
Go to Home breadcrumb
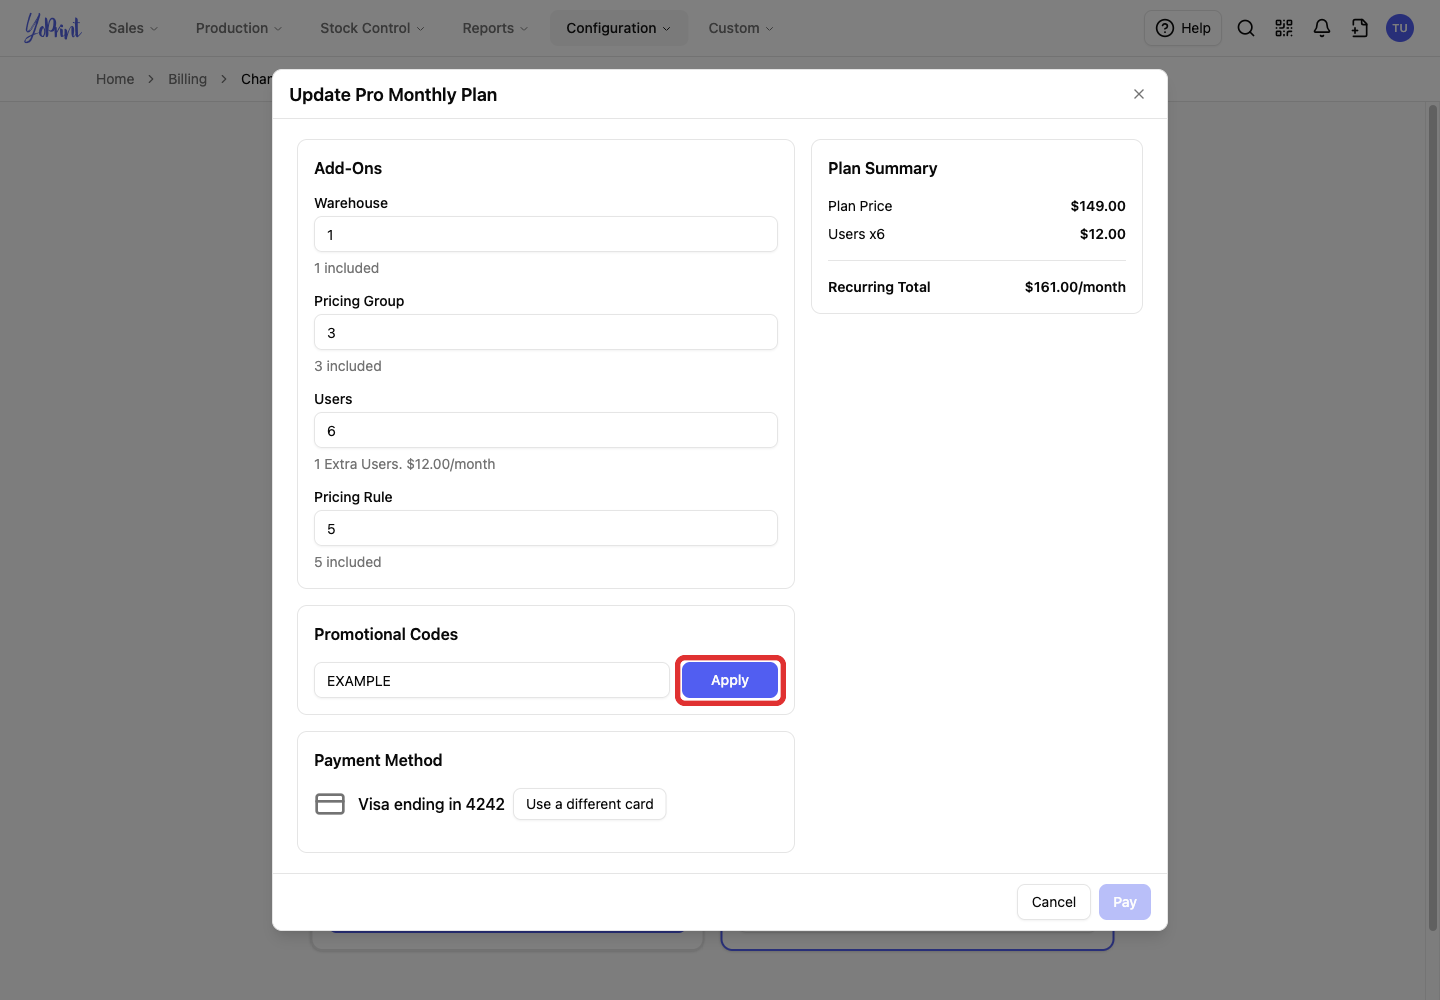click(115, 79)
